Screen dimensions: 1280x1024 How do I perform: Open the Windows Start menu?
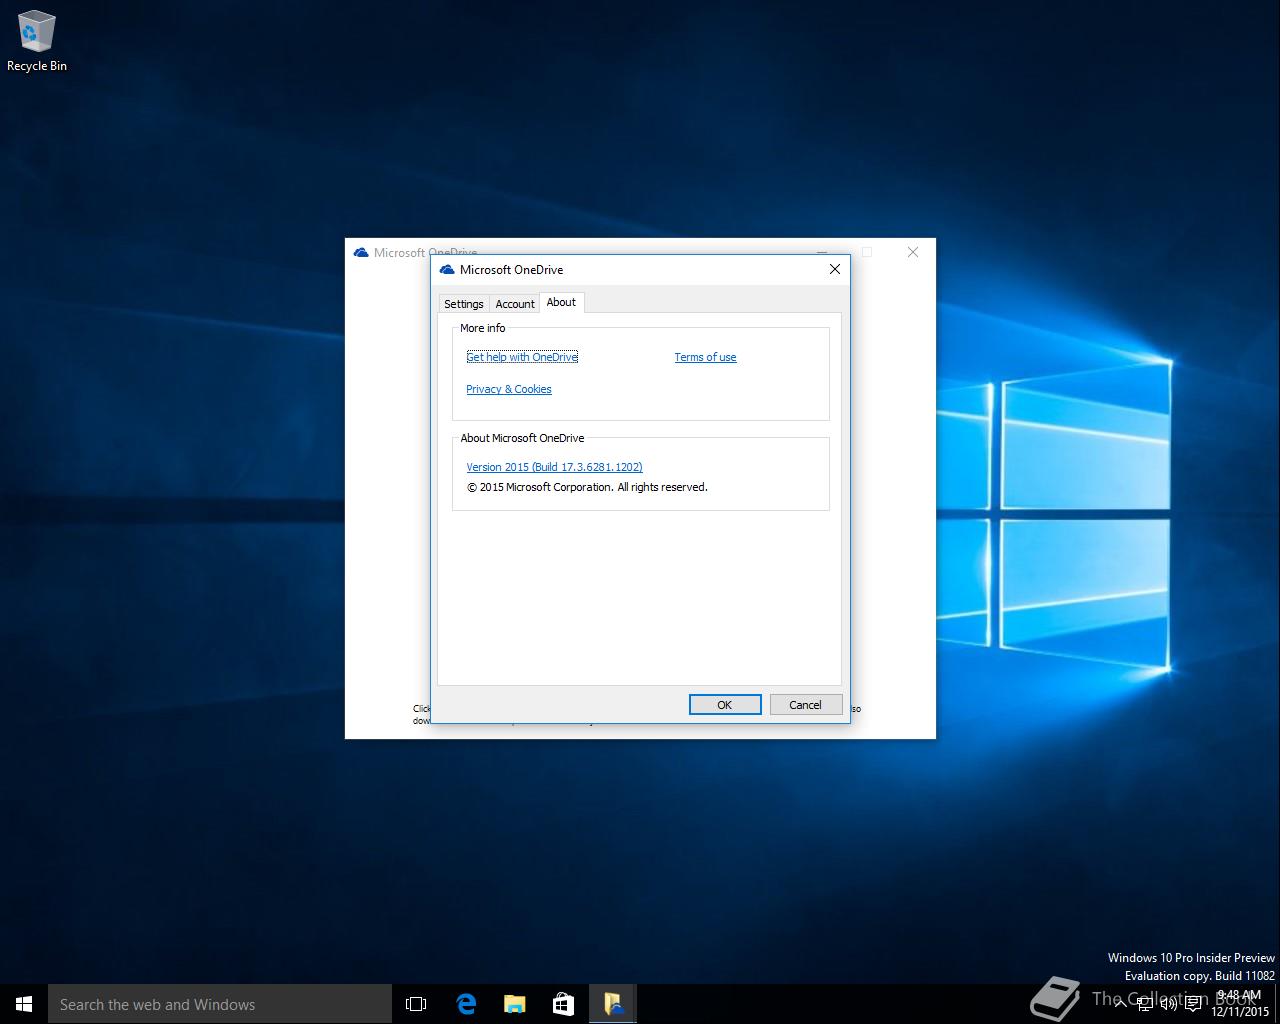(24, 1004)
